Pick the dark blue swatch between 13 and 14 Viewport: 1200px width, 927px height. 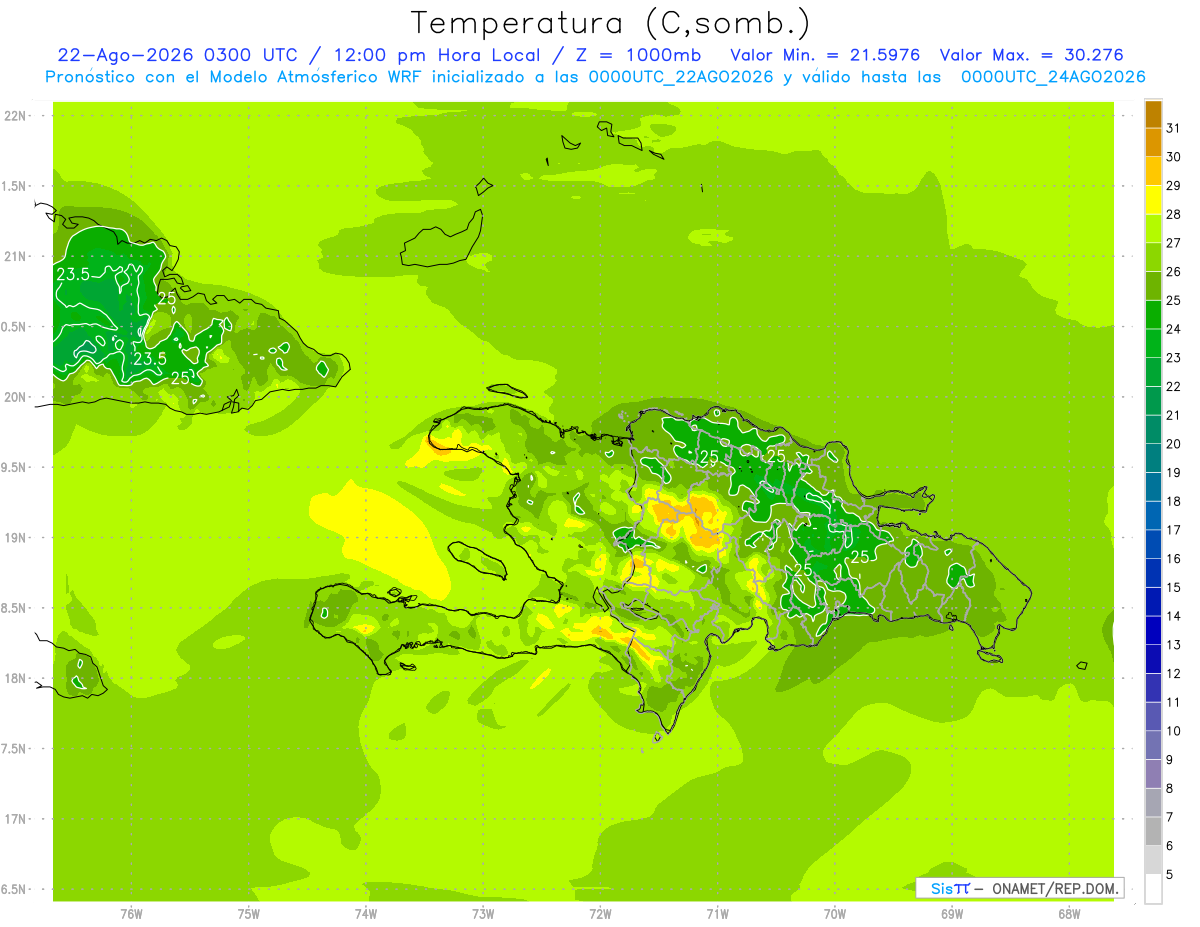(1153, 631)
